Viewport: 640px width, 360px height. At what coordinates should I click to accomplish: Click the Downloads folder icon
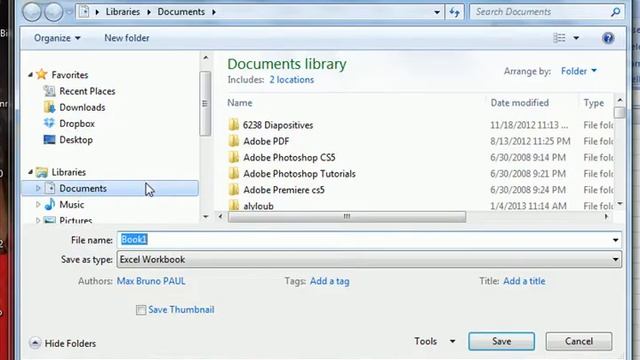49,107
